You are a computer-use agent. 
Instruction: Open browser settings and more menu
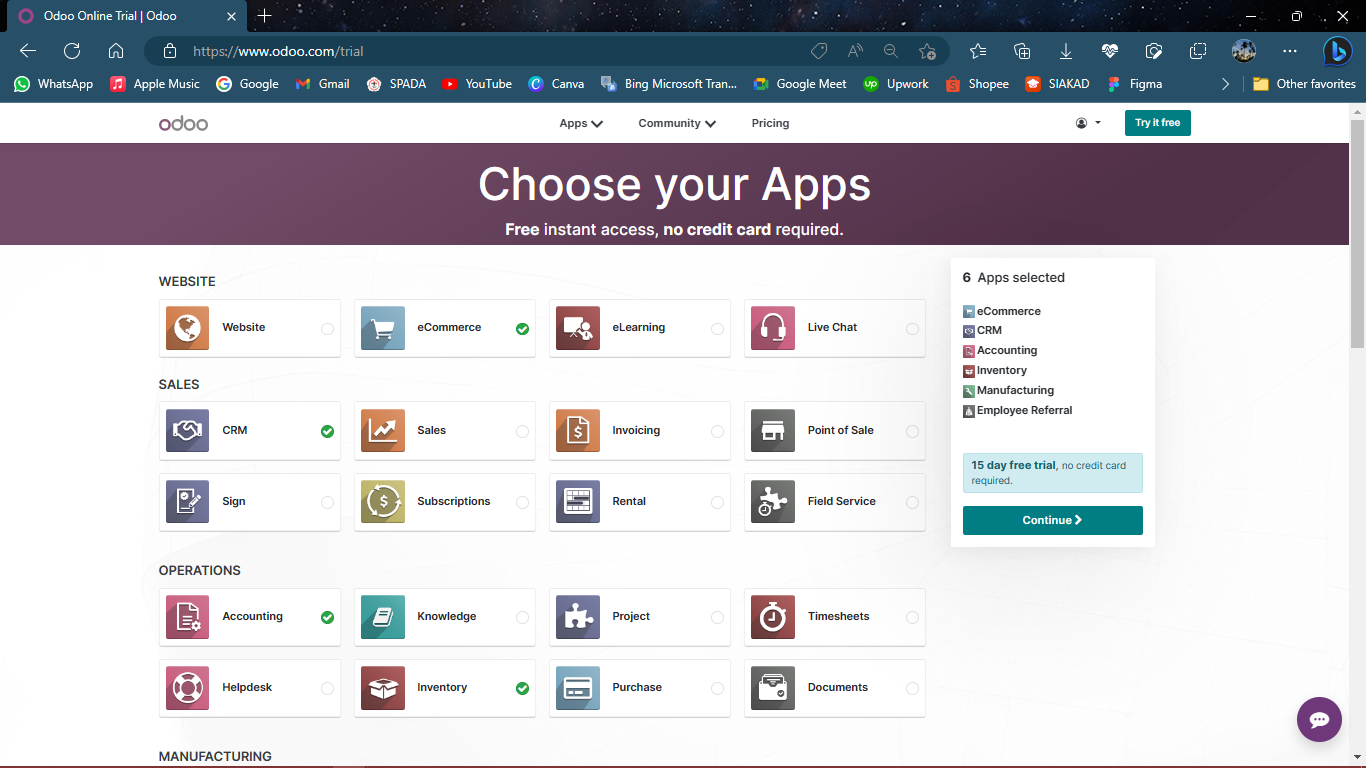(1290, 51)
